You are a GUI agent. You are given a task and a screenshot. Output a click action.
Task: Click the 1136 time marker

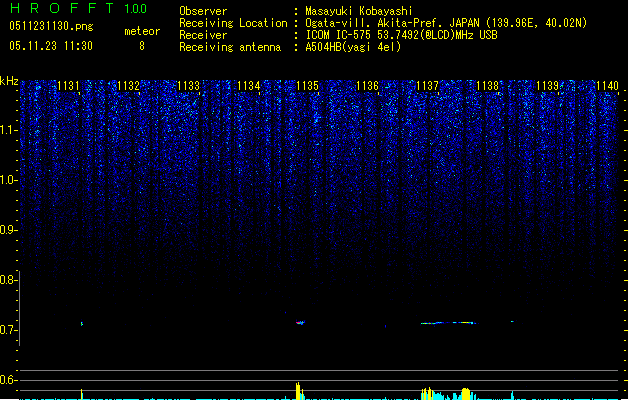[x=367, y=86]
